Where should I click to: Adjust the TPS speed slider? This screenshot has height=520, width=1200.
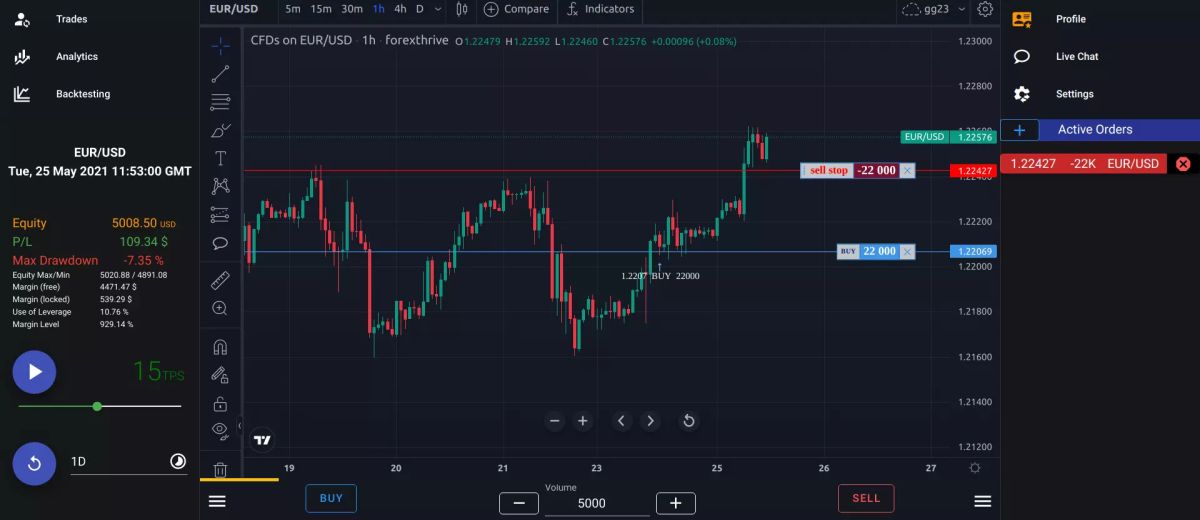tap(97, 406)
